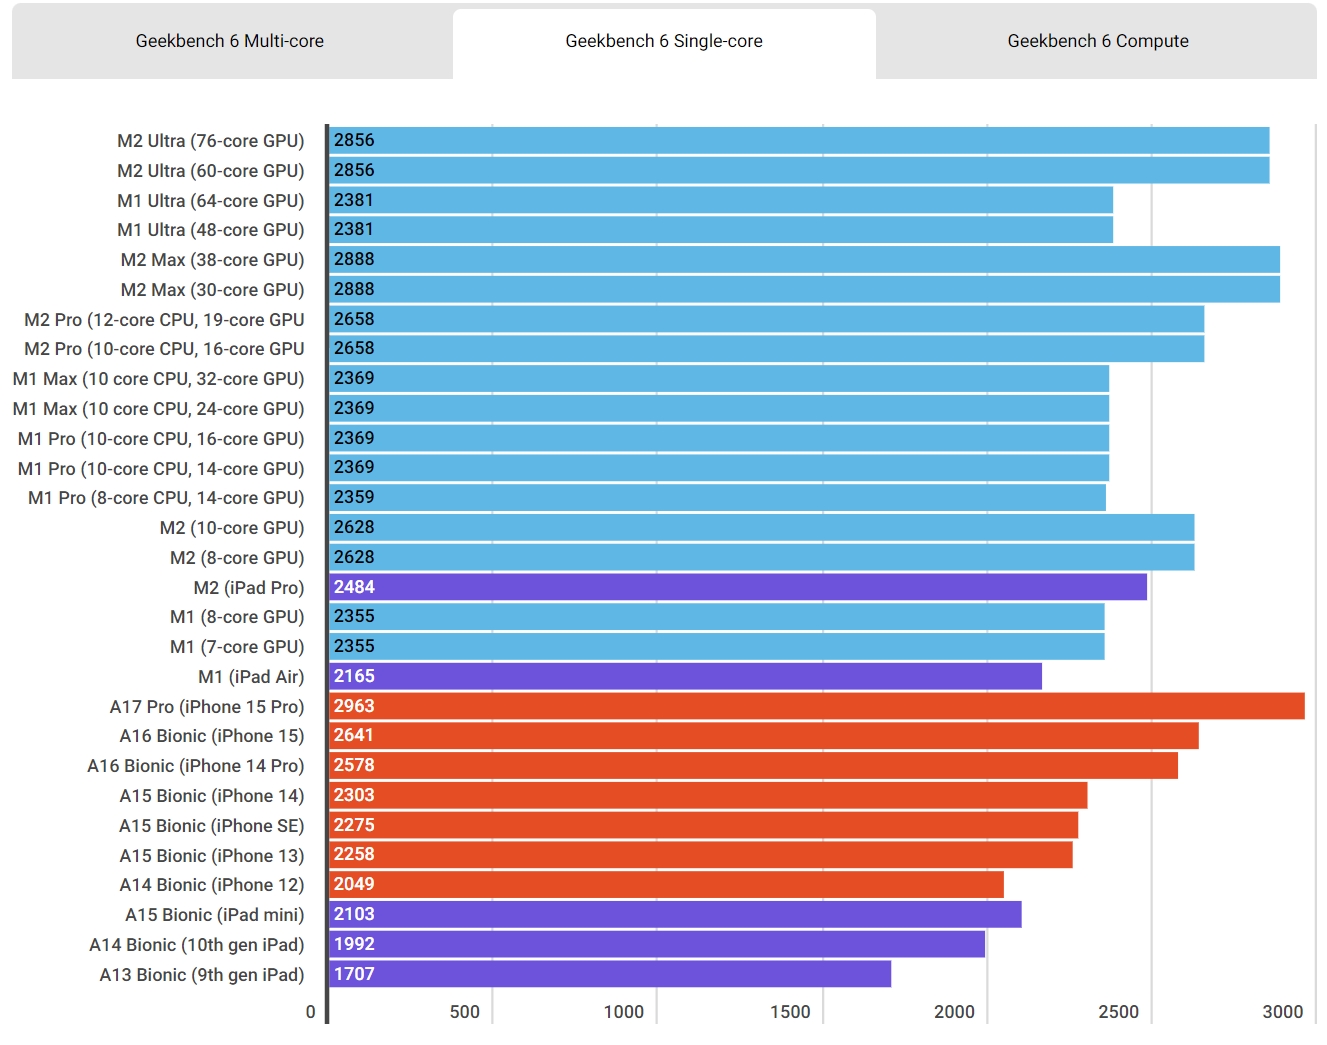Click the M1 Ultra (64-core GPU) bar

click(x=721, y=200)
